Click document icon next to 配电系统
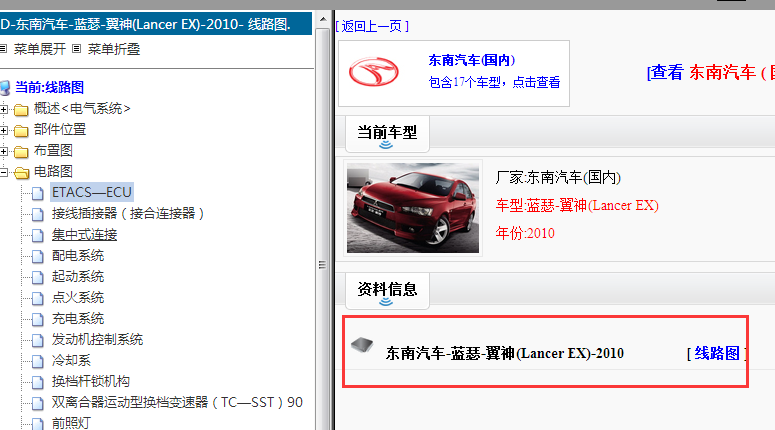The height and width of the screenshot is (430, 775). pos(38,256)
